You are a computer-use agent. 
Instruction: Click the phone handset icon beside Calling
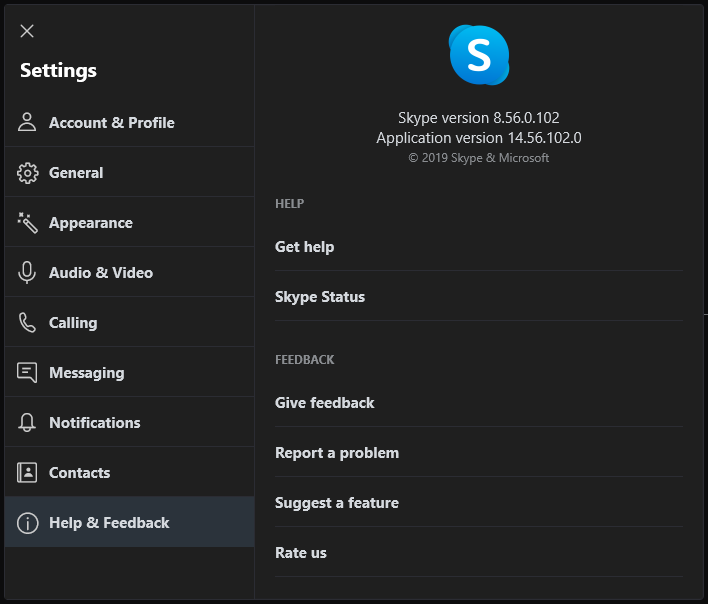coord(27,323)
